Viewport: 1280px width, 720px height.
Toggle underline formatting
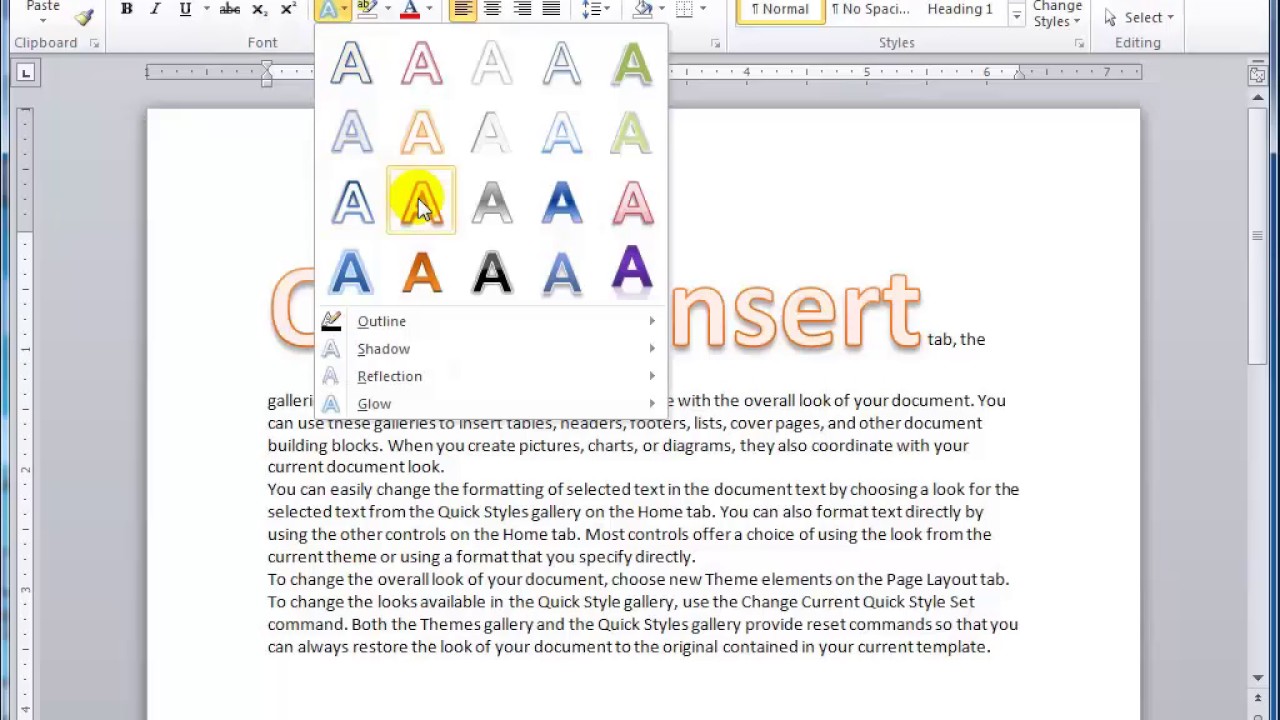[x=185, y=9]
